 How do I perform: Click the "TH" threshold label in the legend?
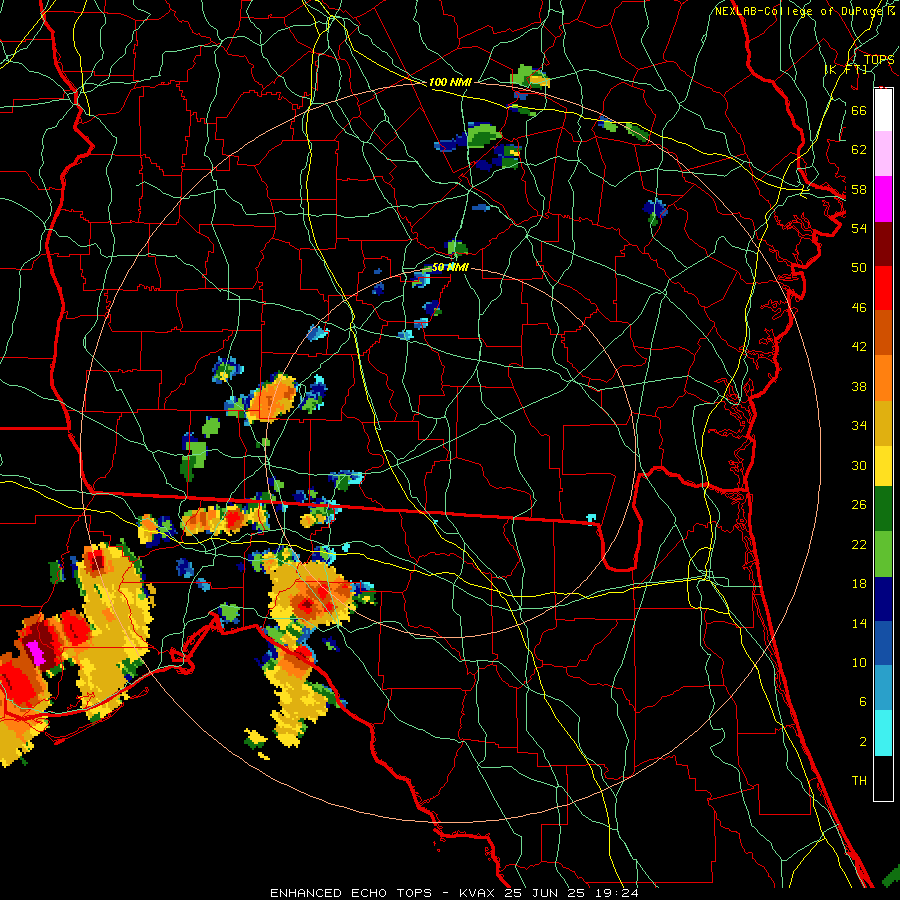[859, 781]
